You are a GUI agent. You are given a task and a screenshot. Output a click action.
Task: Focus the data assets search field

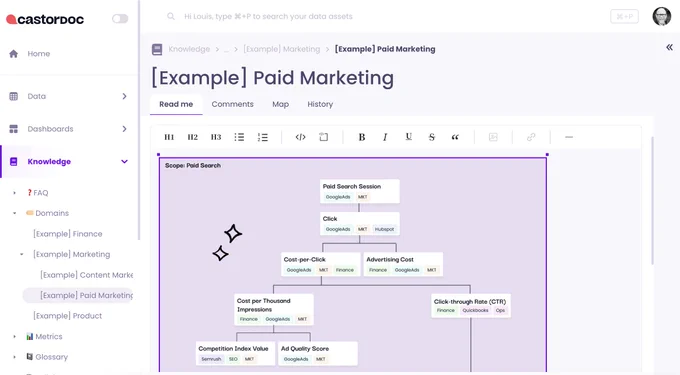tap(268, 16)
